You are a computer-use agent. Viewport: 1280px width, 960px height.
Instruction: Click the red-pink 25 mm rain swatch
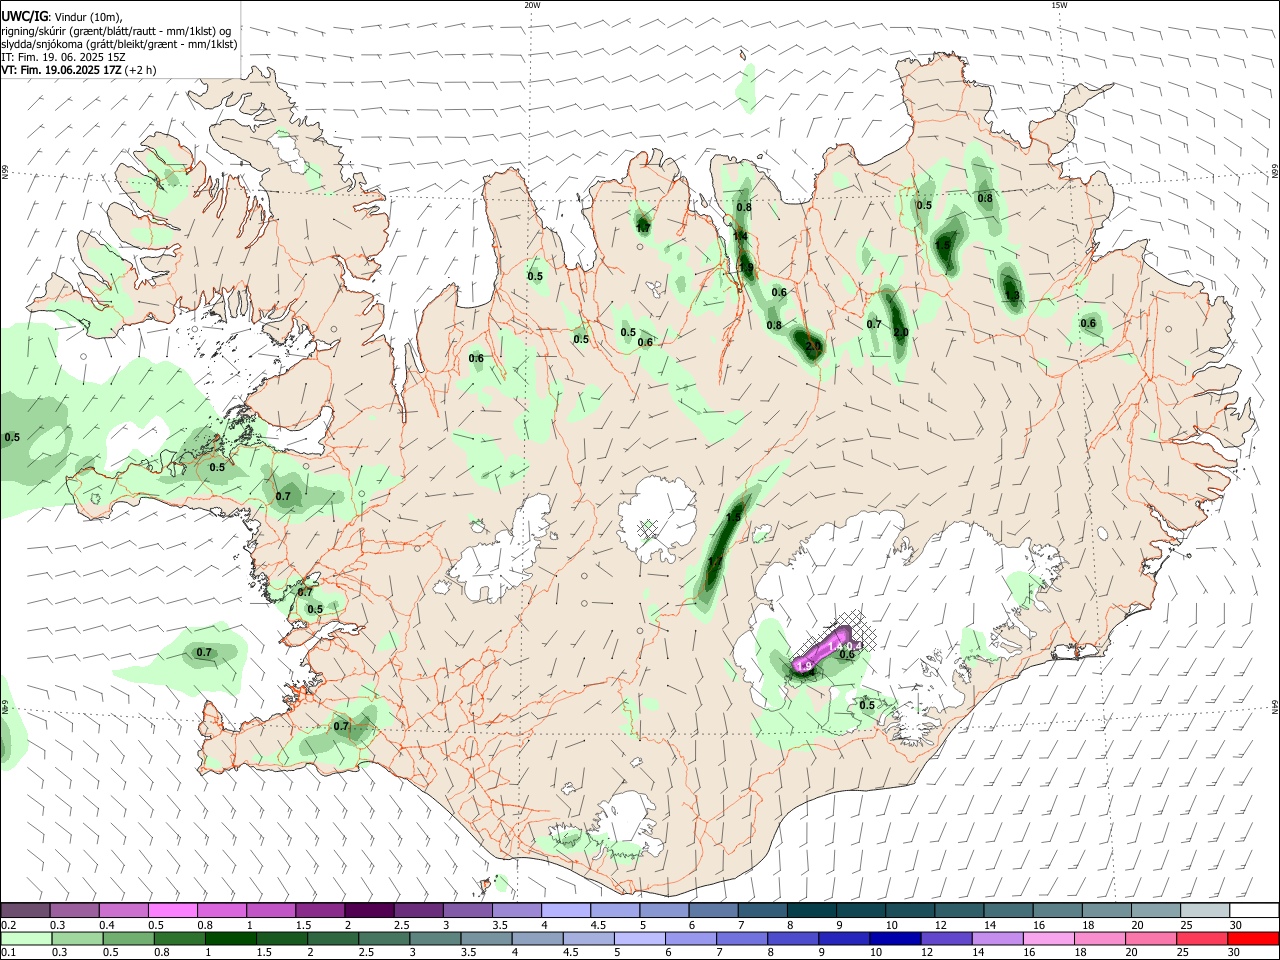pyautogui.click(x=1201, y=938)
